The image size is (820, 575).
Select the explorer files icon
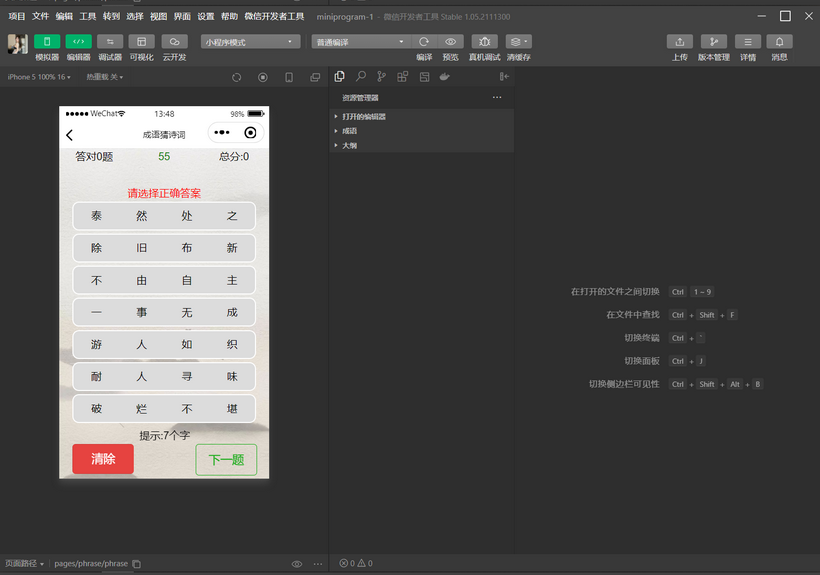pos(339,77)
